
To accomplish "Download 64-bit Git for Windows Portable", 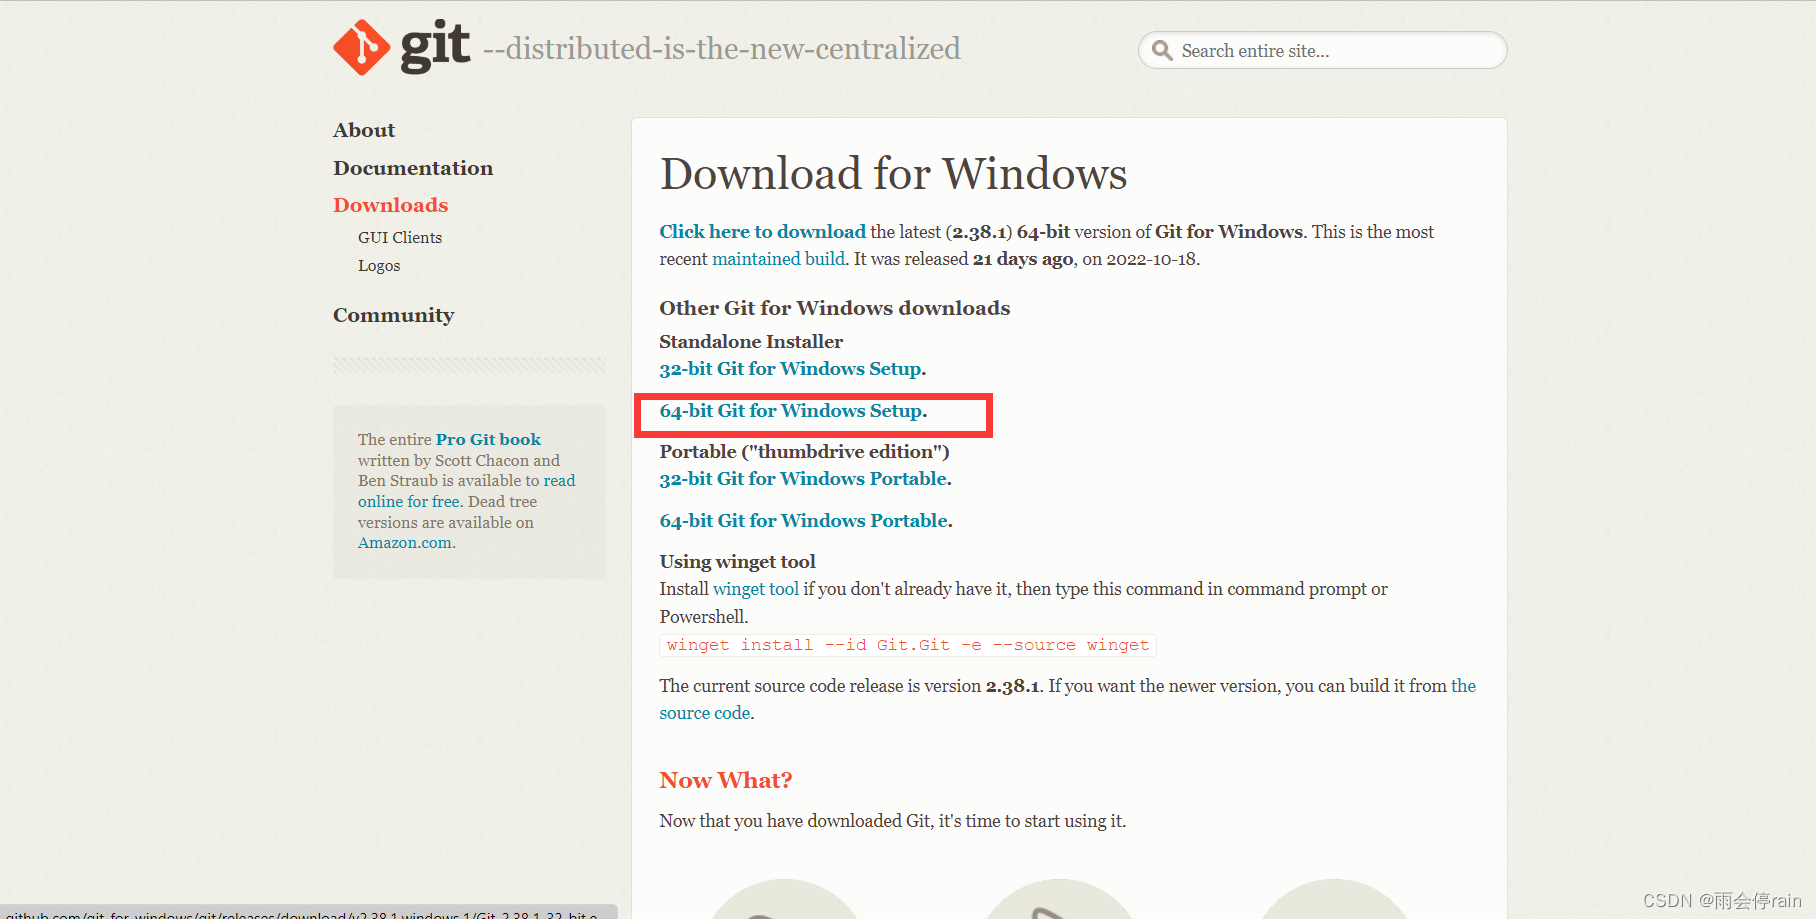I will 804,521.
